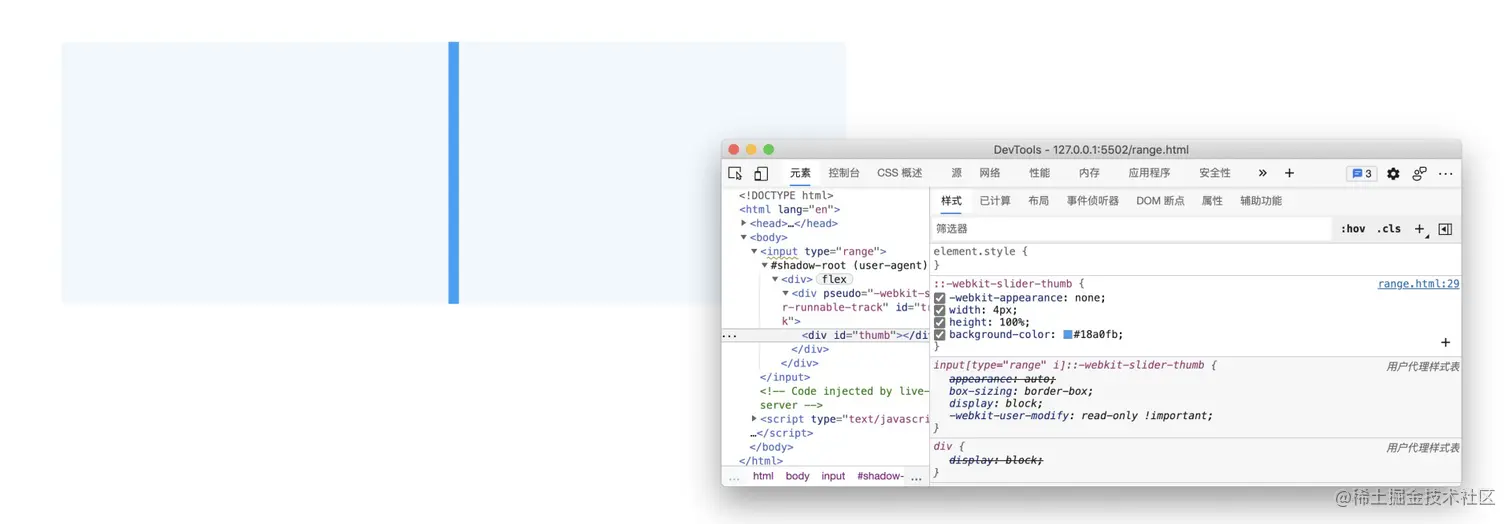This screenshot has width=1512, height=524.
Task: Click the flex badge on the div
Action: [x=835, y=280]
